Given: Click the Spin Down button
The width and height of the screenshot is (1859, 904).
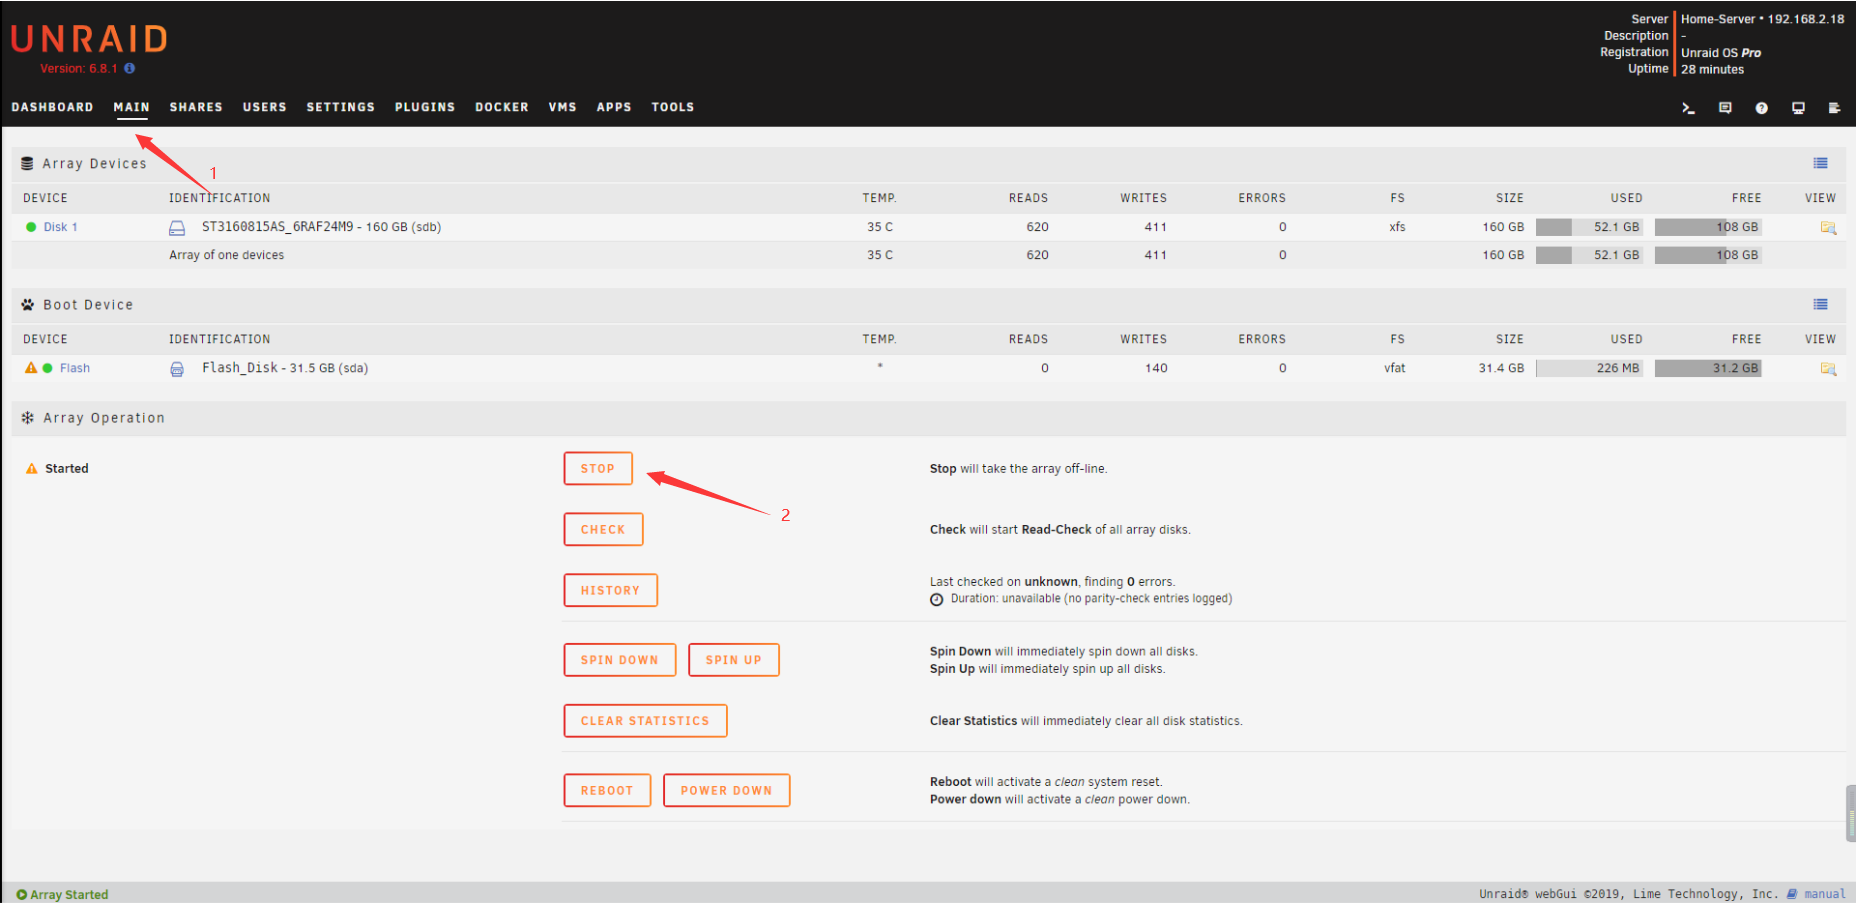Looking at the screenshot, I should 619,660.
